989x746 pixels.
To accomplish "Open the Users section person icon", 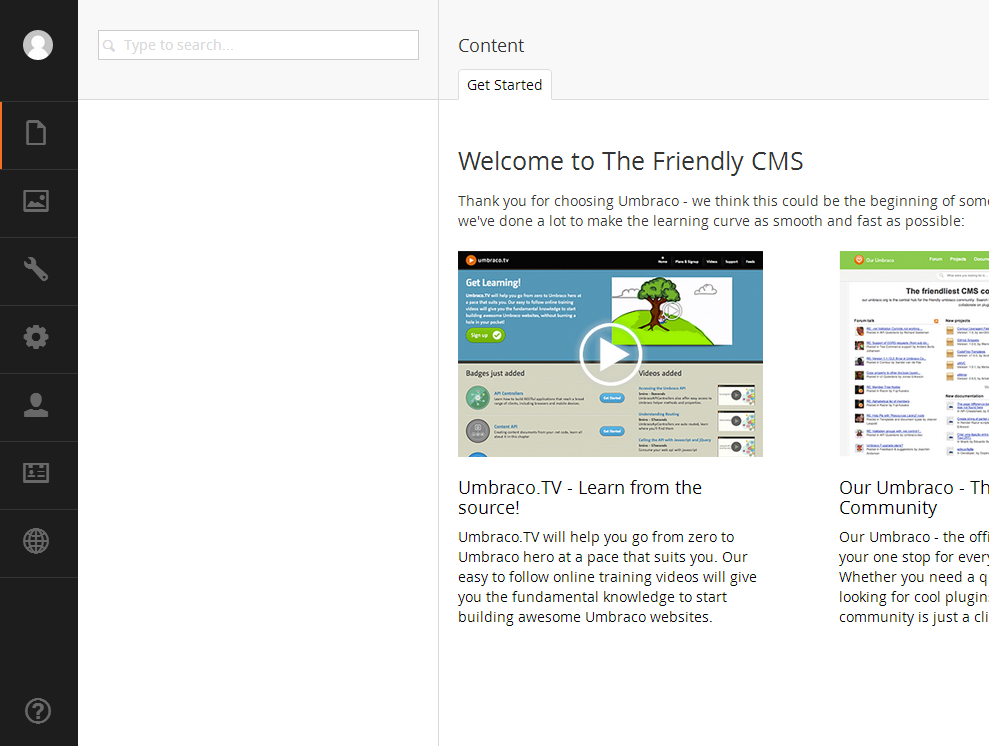I will pyautogui.click(x=36, y=405).
